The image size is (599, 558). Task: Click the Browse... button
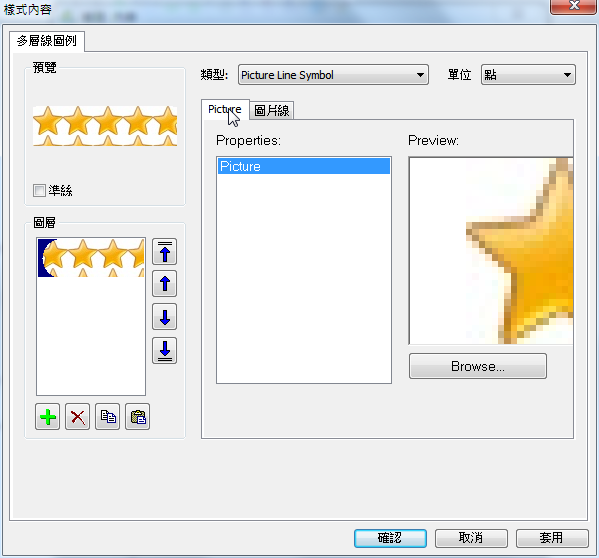(478, 366)
